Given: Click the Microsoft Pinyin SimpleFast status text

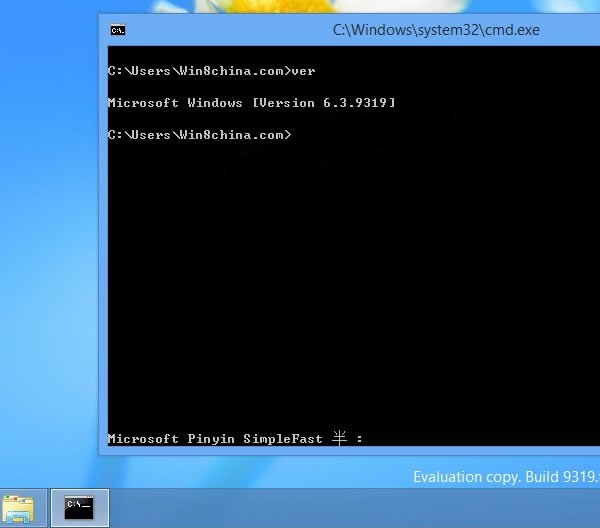Looking at the screenshot, I should pyautogui.click(x=214, y=439).
